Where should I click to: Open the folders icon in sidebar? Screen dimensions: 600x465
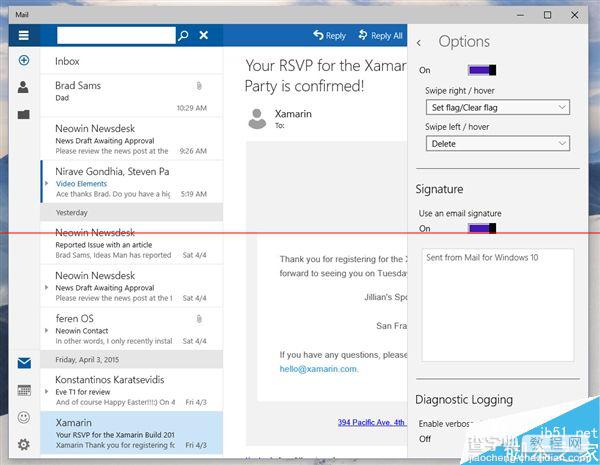click(24, 114)
